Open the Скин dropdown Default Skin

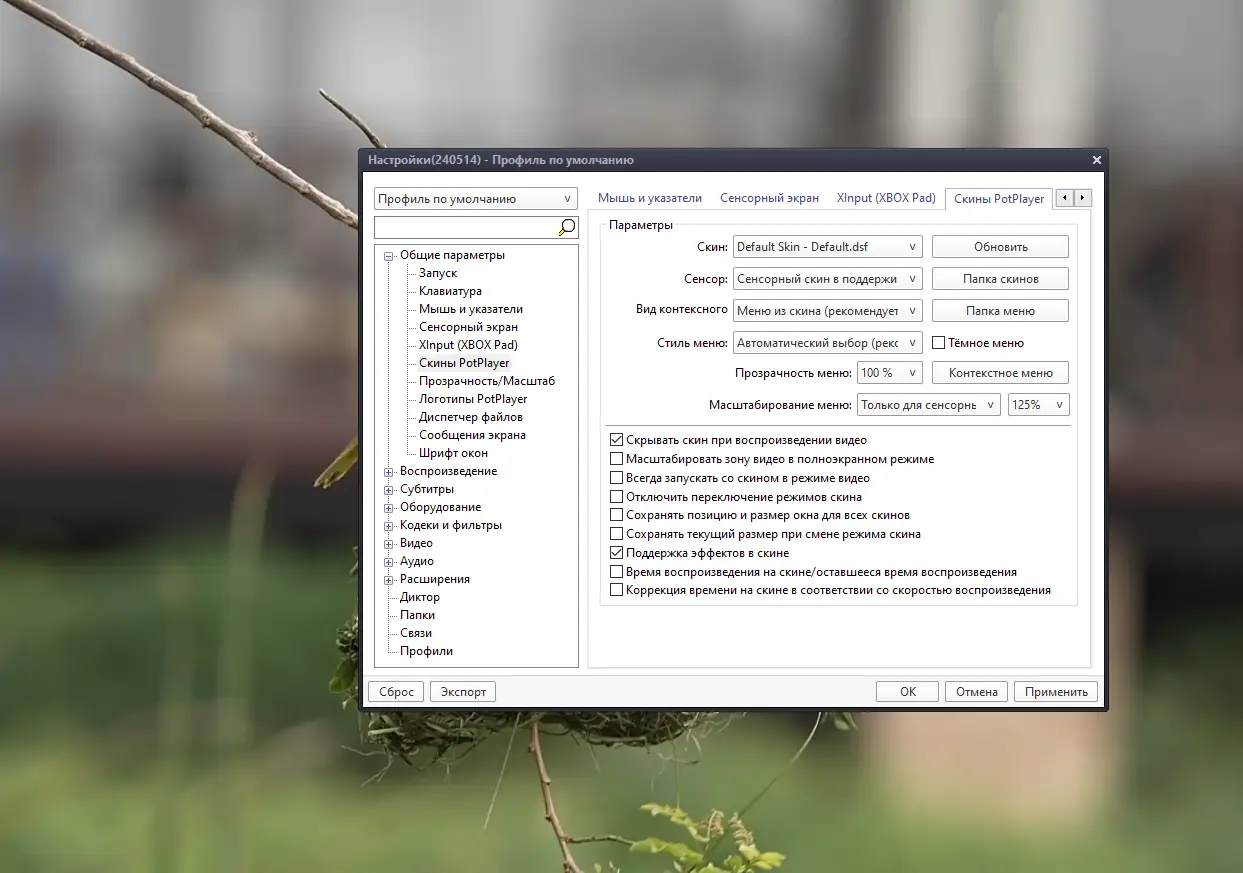click(828, 247)
